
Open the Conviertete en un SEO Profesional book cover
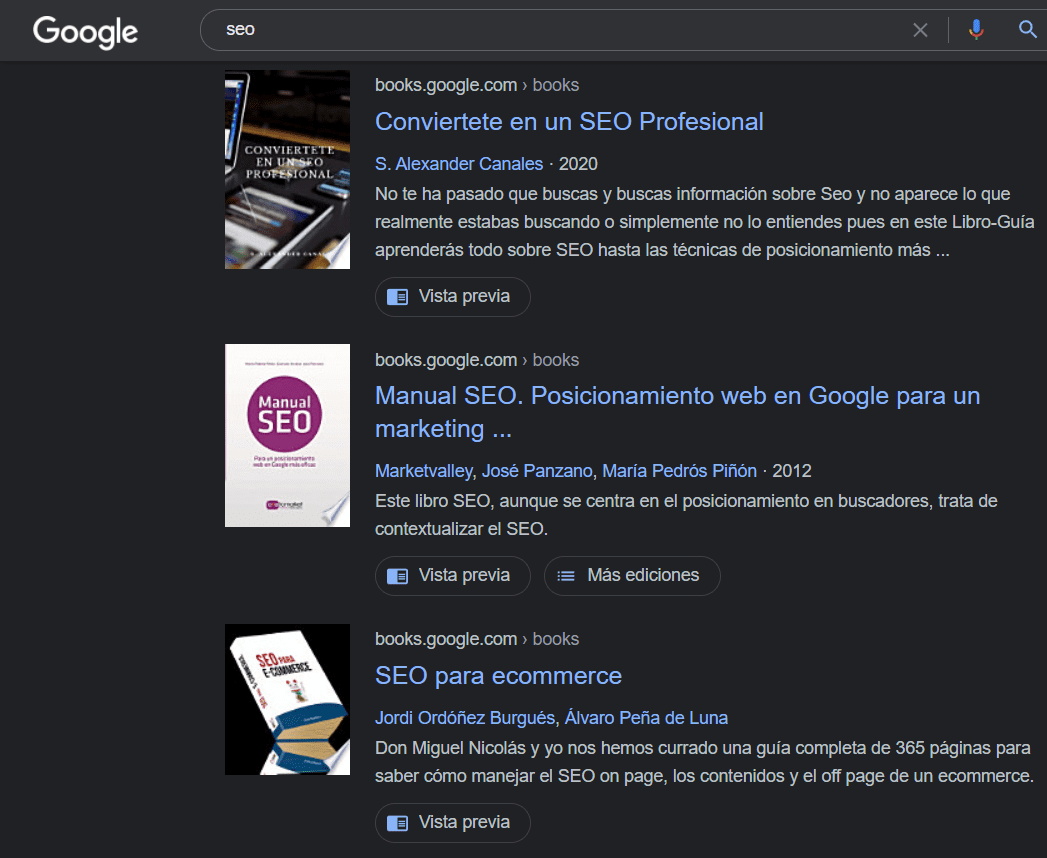(x=287, y=170)
